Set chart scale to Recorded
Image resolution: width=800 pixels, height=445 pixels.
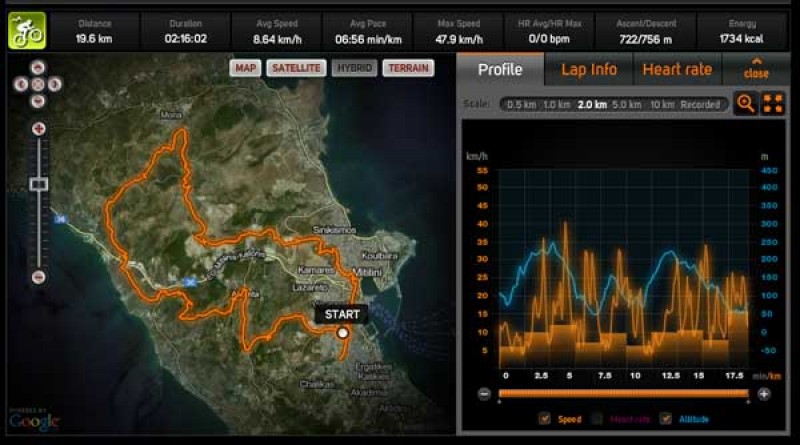[x=700, y=105]
